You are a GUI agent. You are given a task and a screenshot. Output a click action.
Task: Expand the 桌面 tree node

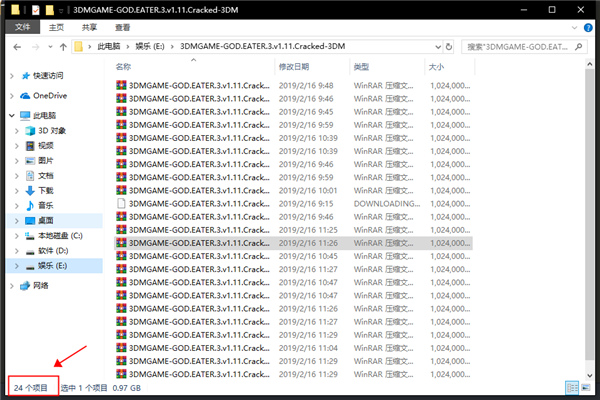point(16,220)
